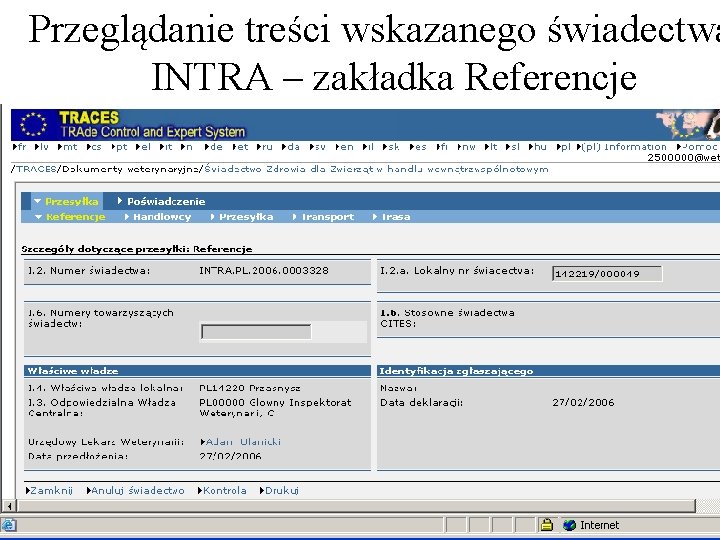Open the Transport sub-tab
The height and width of the screenshot is (540, 720).
point(324,217)
